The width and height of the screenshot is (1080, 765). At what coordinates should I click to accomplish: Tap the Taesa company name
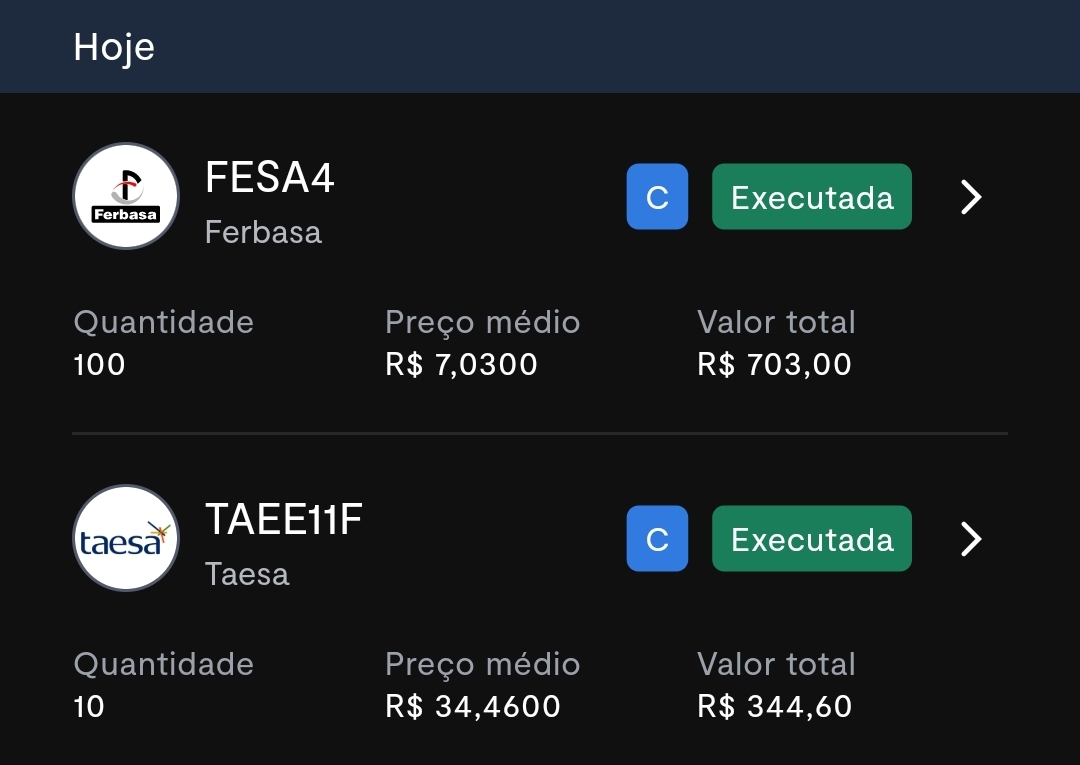pos(247,574)
